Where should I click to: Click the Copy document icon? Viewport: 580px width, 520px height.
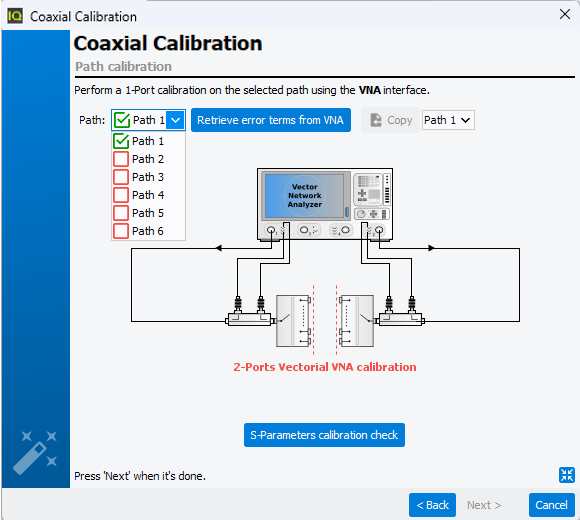[376, 120]
